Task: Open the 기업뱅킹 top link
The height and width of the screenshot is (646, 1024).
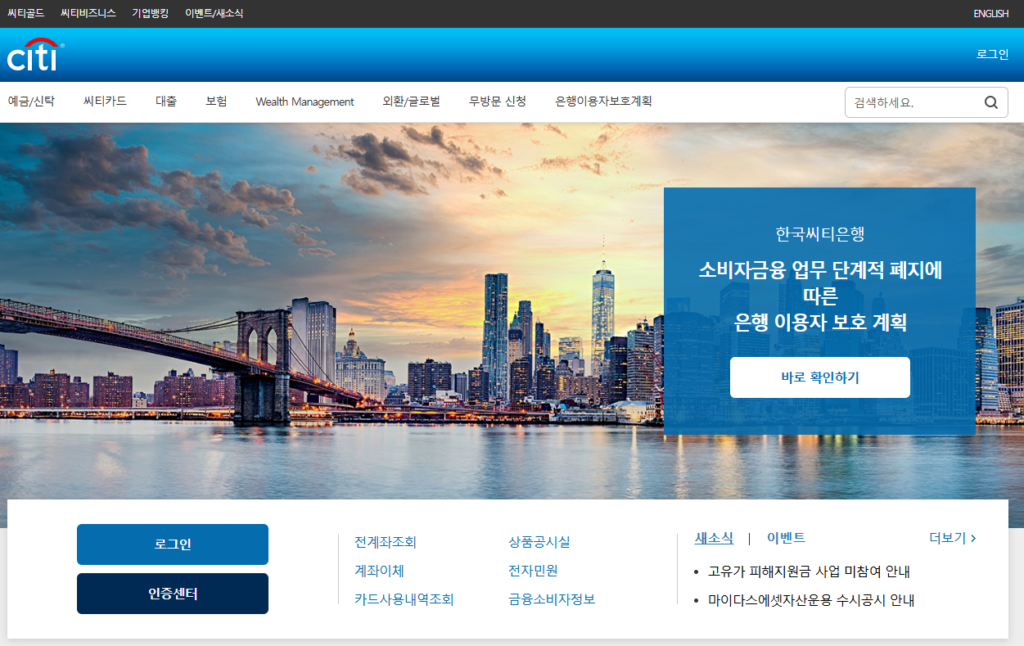Action: [x=150, y=13]
